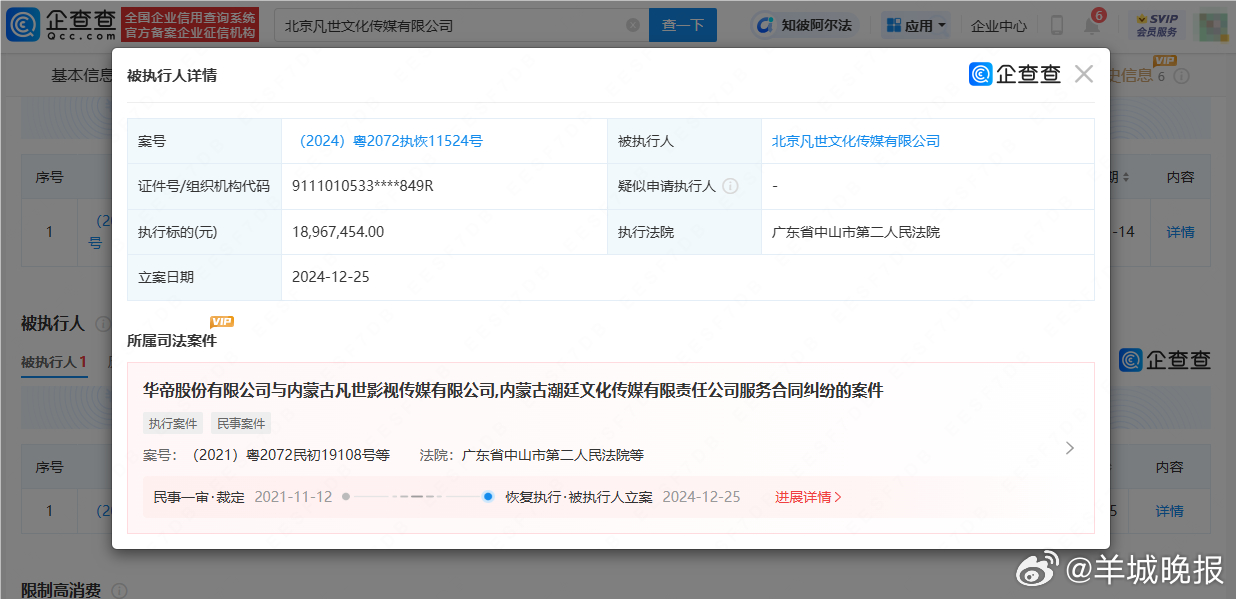Click the 企查查 logo in dialog header

click(1014, 74)
